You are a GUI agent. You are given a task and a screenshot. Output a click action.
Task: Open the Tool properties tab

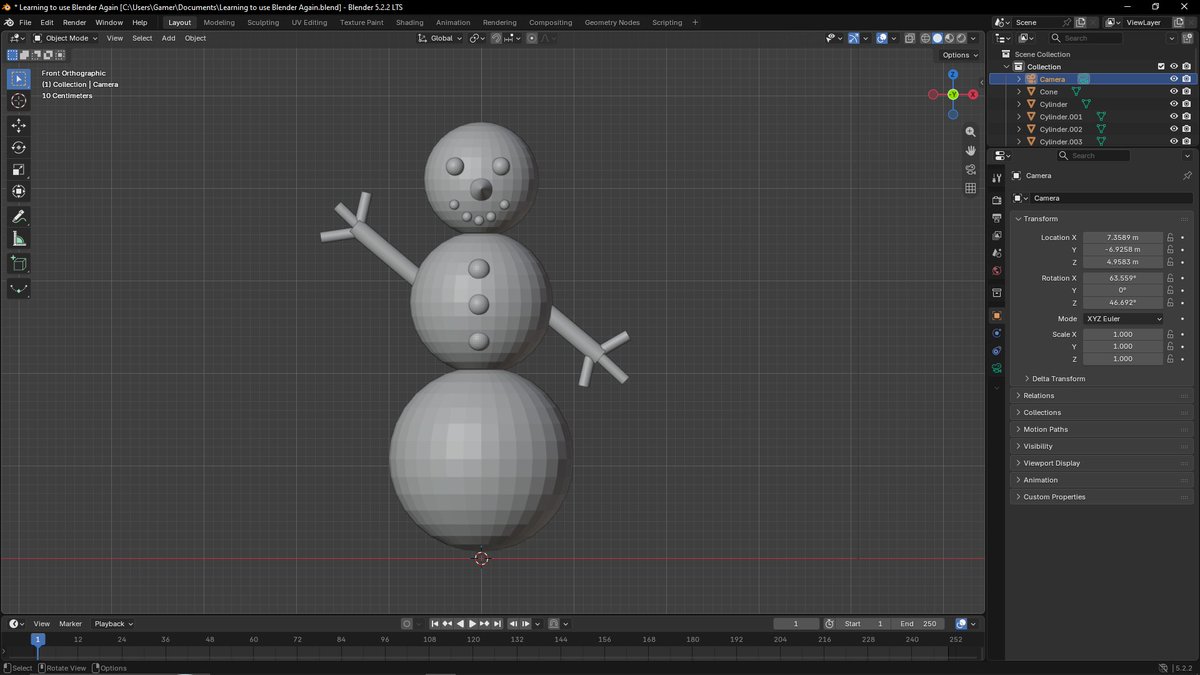[996, 177]
